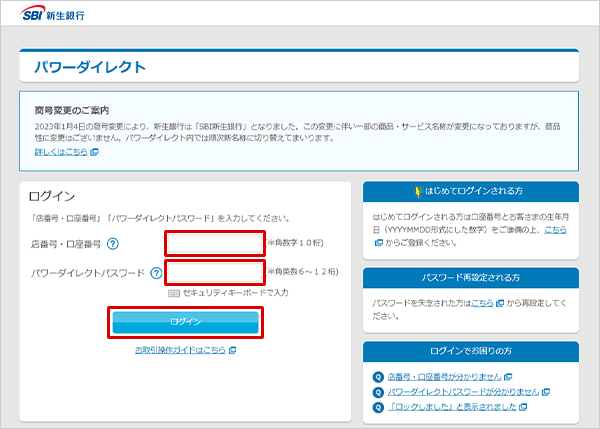600x429 pixels.
Task: Click the 店番号・口座番号 input field
Action: point(215,243)
